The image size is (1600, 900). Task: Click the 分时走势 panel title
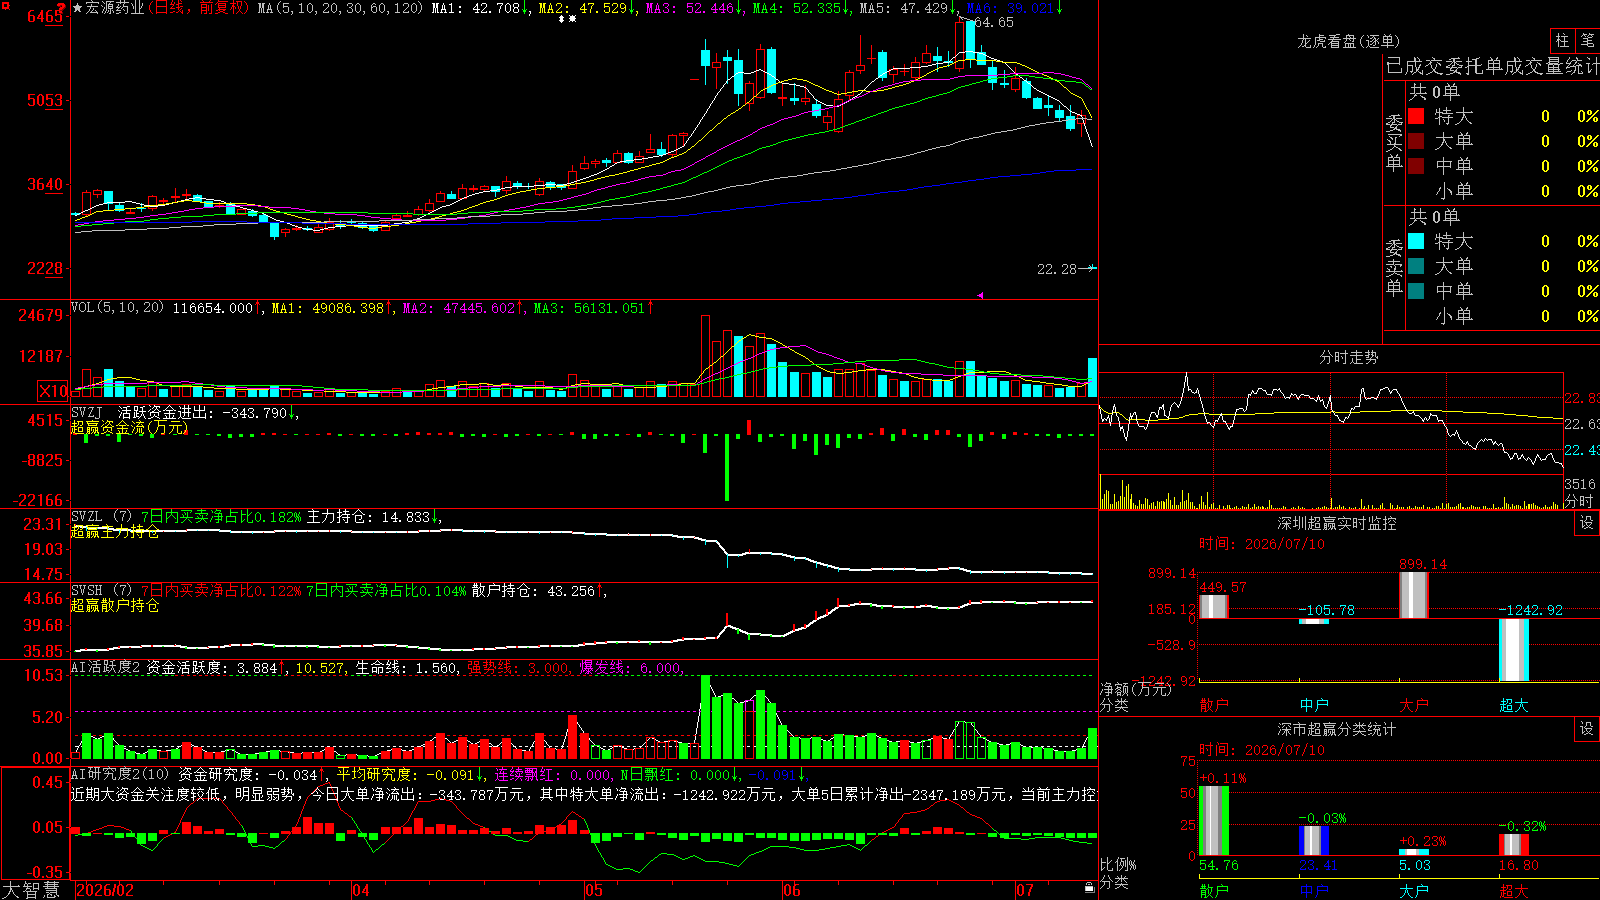tap(1349, 357)
